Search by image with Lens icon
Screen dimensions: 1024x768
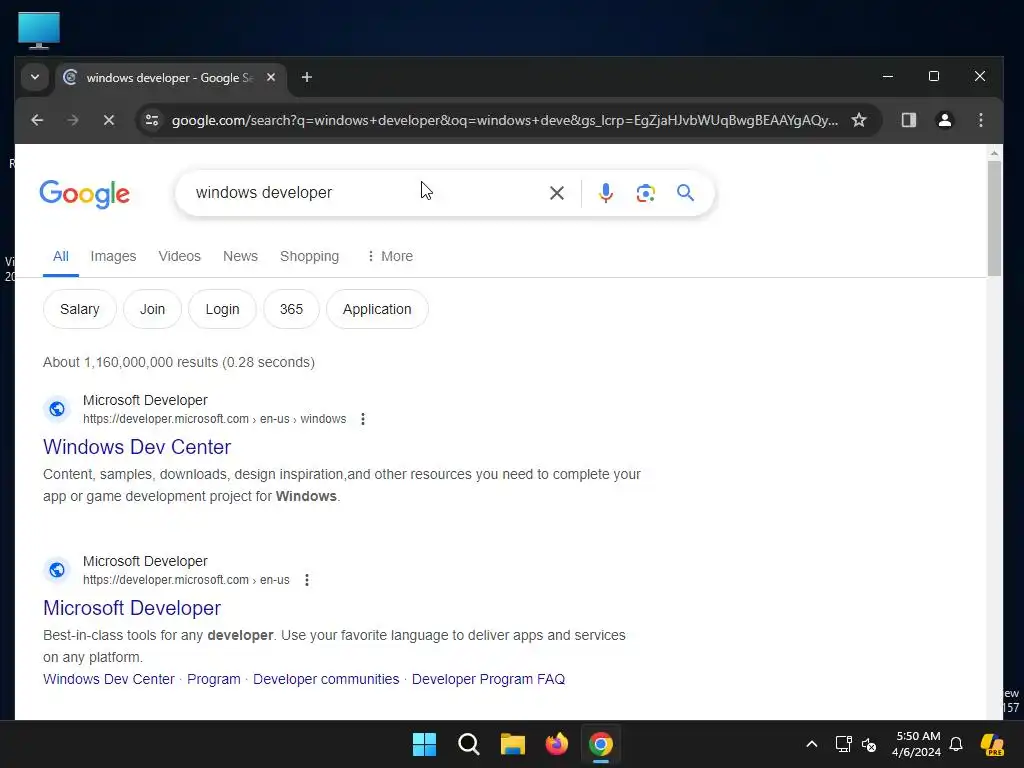(x=645, y=193)
